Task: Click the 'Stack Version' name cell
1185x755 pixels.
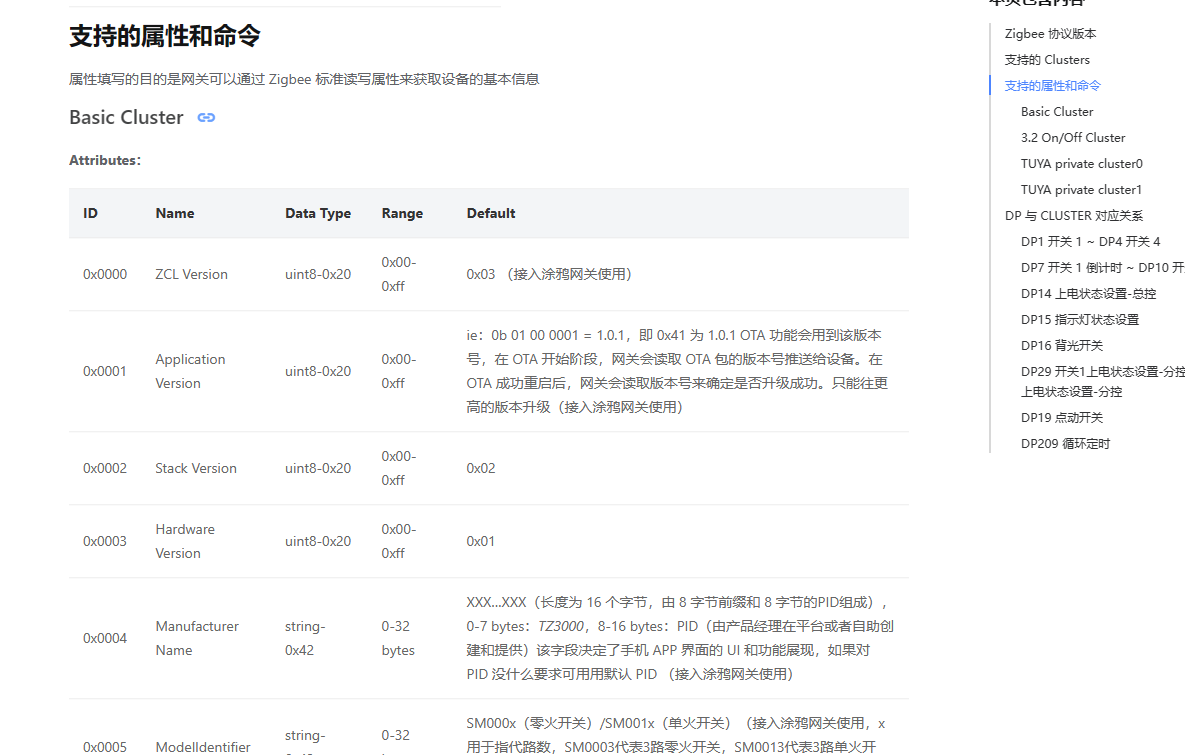Action: (196, 469)
